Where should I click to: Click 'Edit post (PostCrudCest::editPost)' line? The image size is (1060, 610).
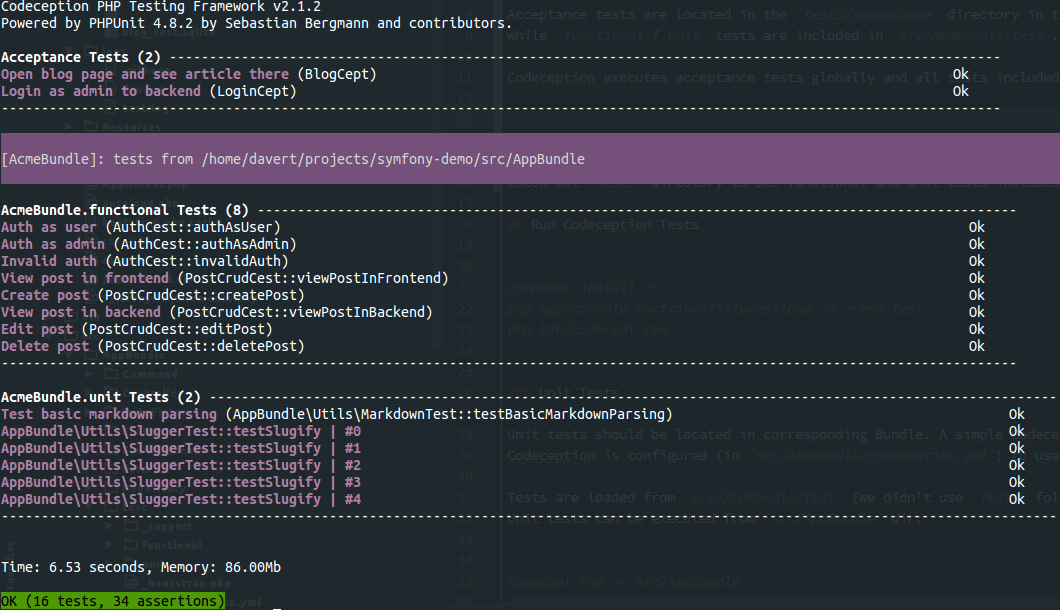pyautogui.click(x=137, y=329)
